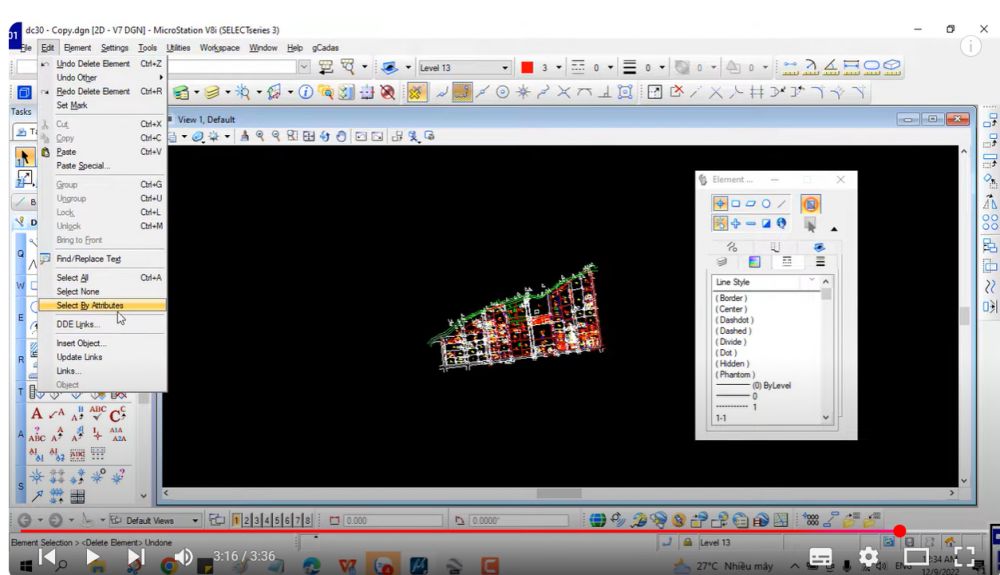
Task: Toggle the Disable Handles button
Action: (x=810, y=204)
